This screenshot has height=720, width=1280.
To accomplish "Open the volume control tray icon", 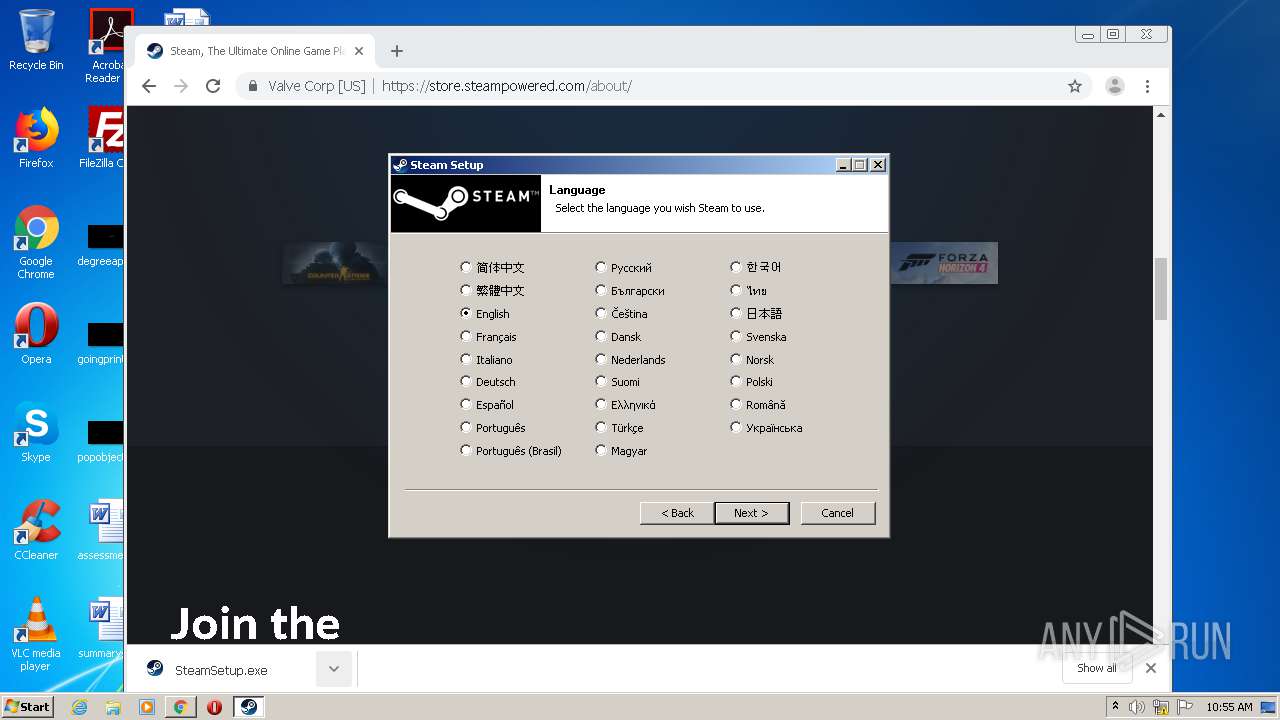I will point(1137,707).
